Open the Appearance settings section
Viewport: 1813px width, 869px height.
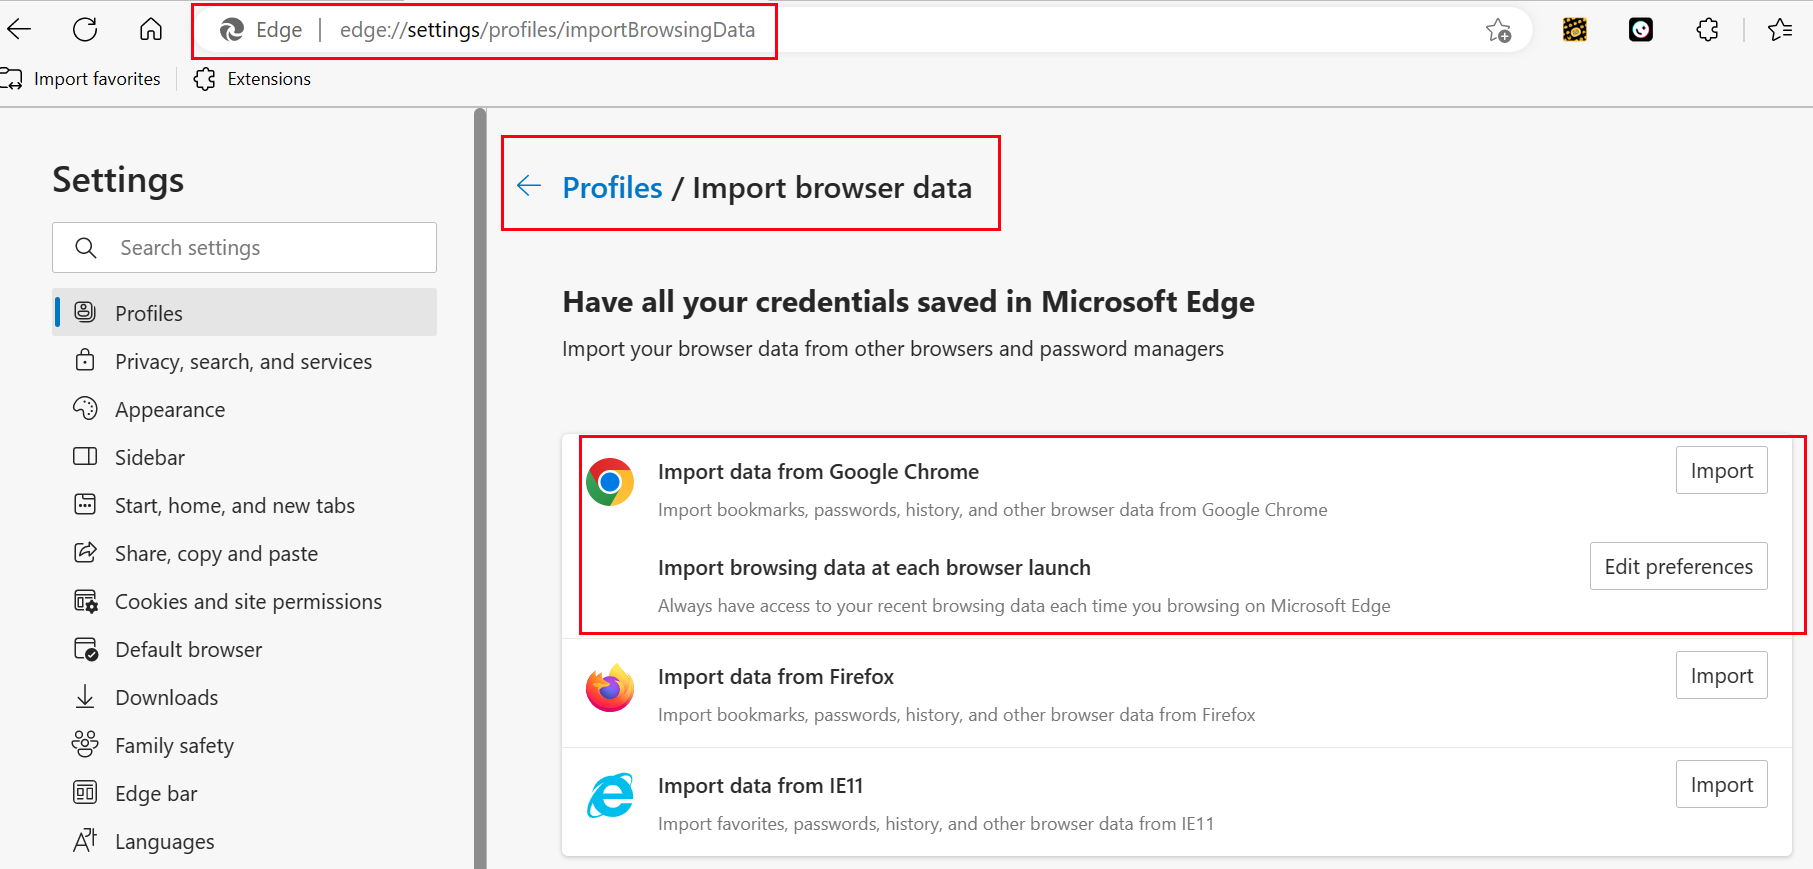(170, 410)
